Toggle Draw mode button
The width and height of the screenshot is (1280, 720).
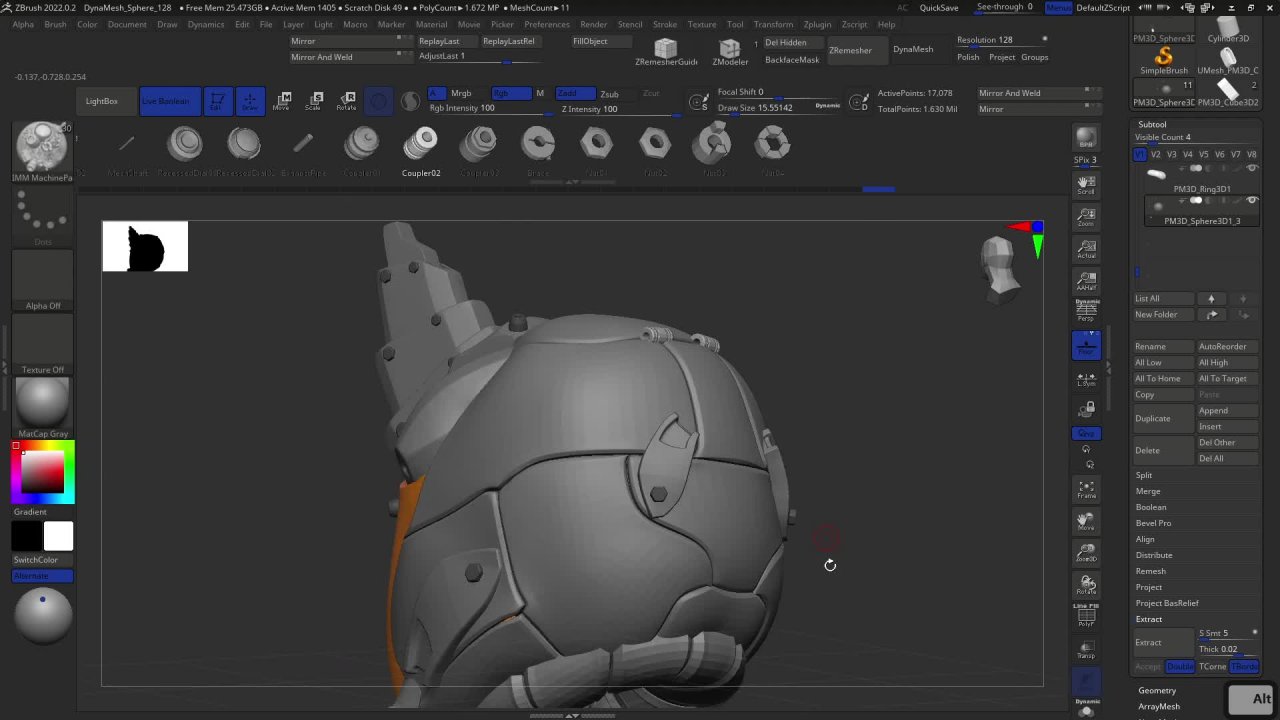[250, 100]
